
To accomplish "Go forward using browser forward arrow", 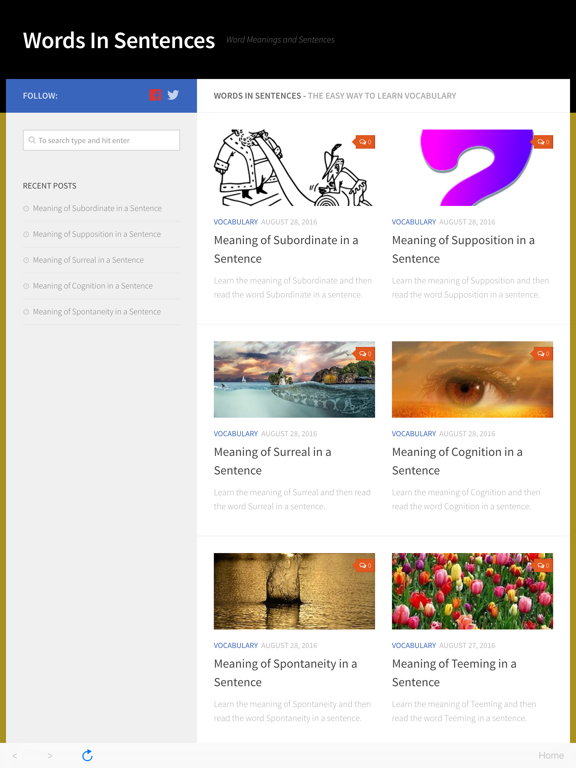I will point(50,756).
